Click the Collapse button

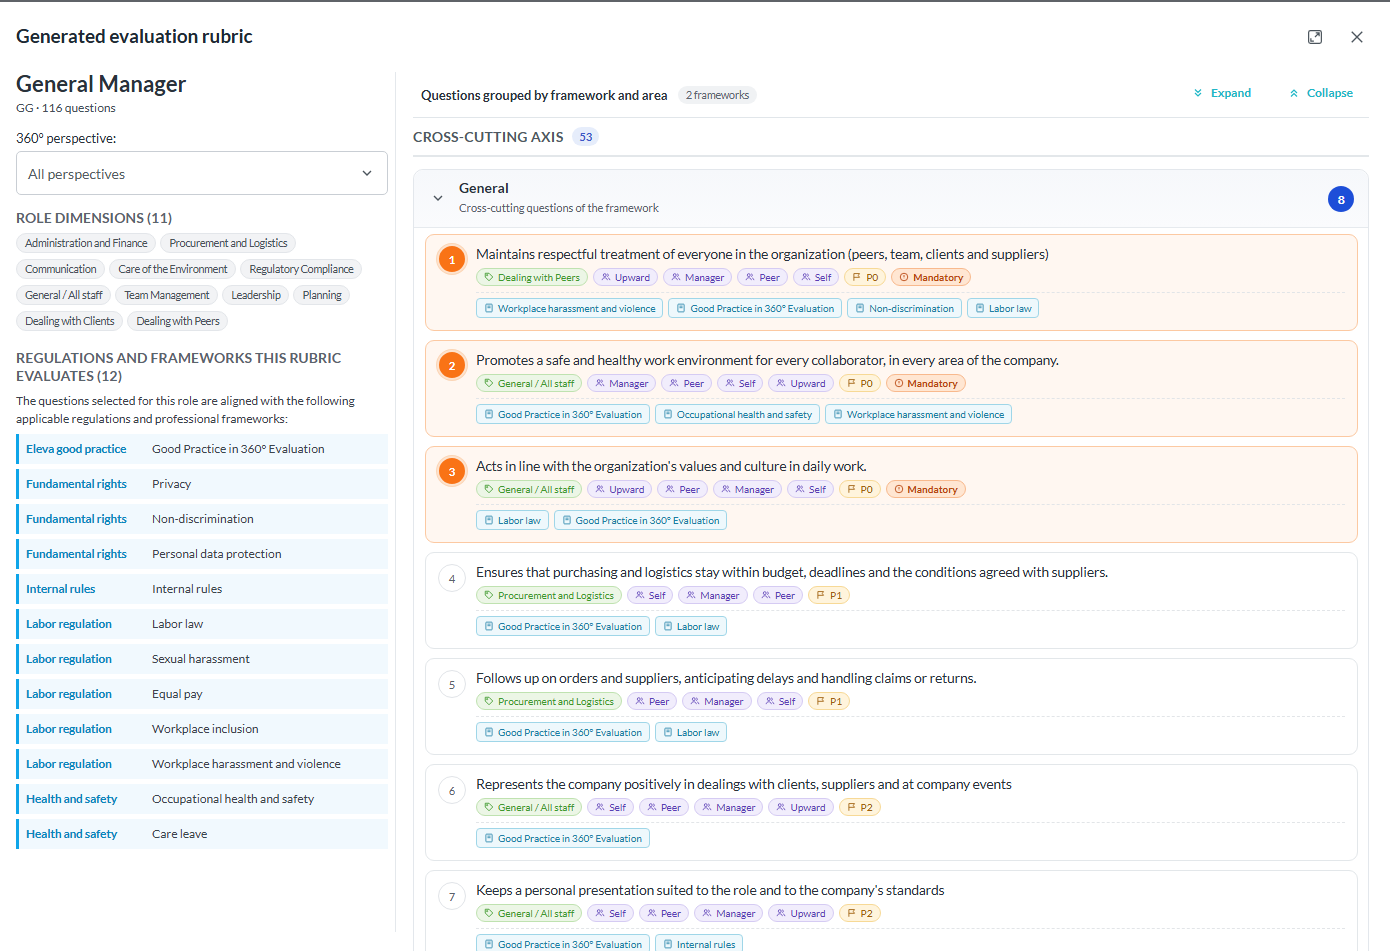point(1321,93)
